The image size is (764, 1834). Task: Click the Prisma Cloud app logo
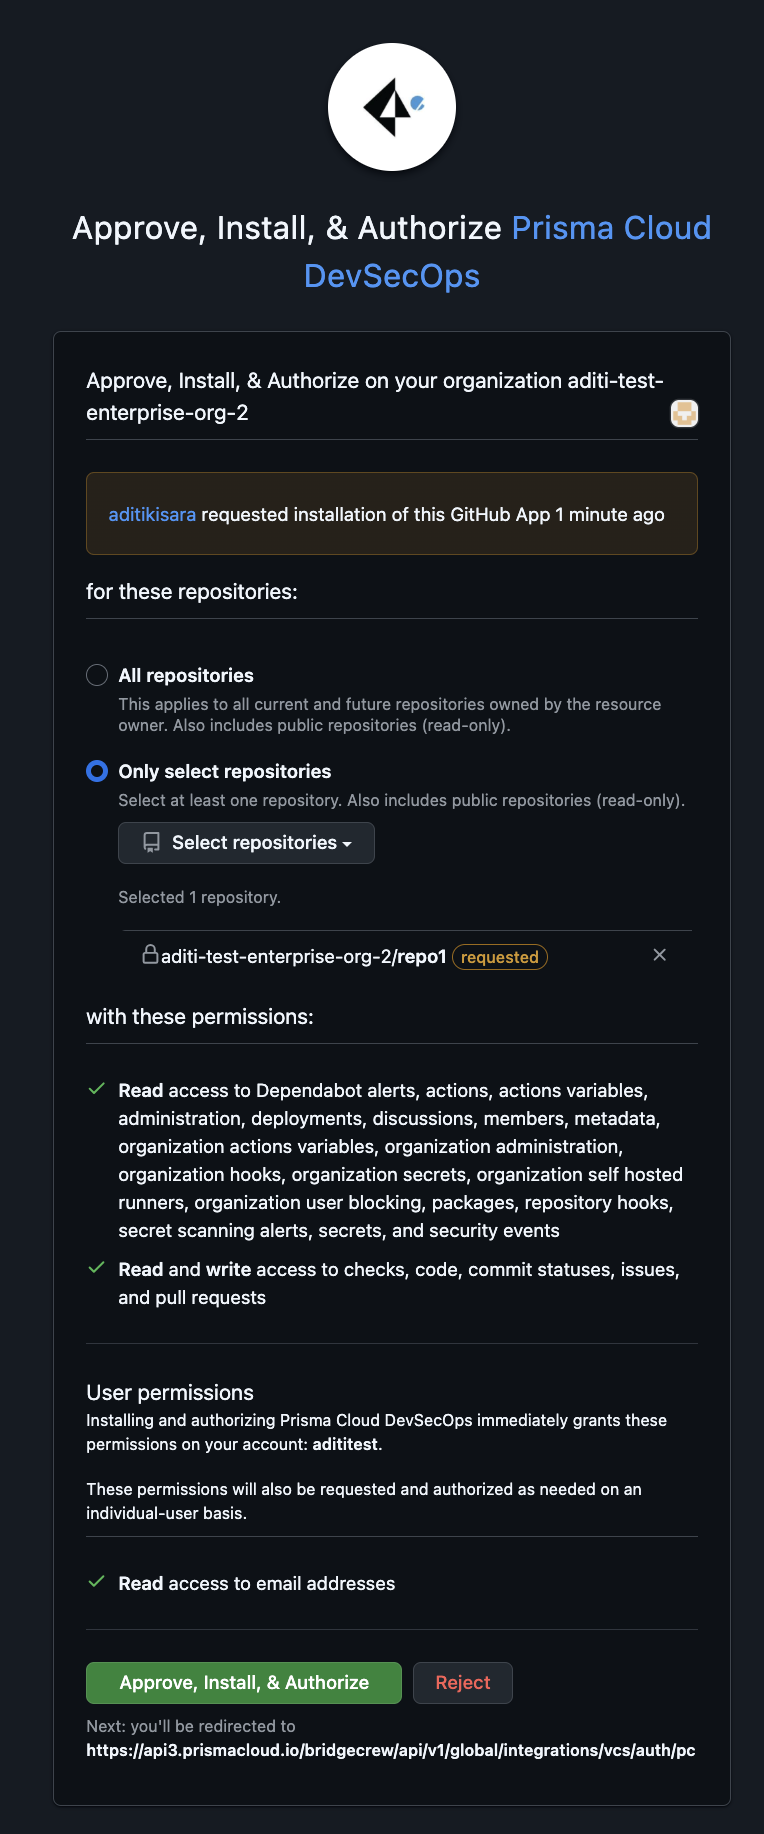(392, 107)
